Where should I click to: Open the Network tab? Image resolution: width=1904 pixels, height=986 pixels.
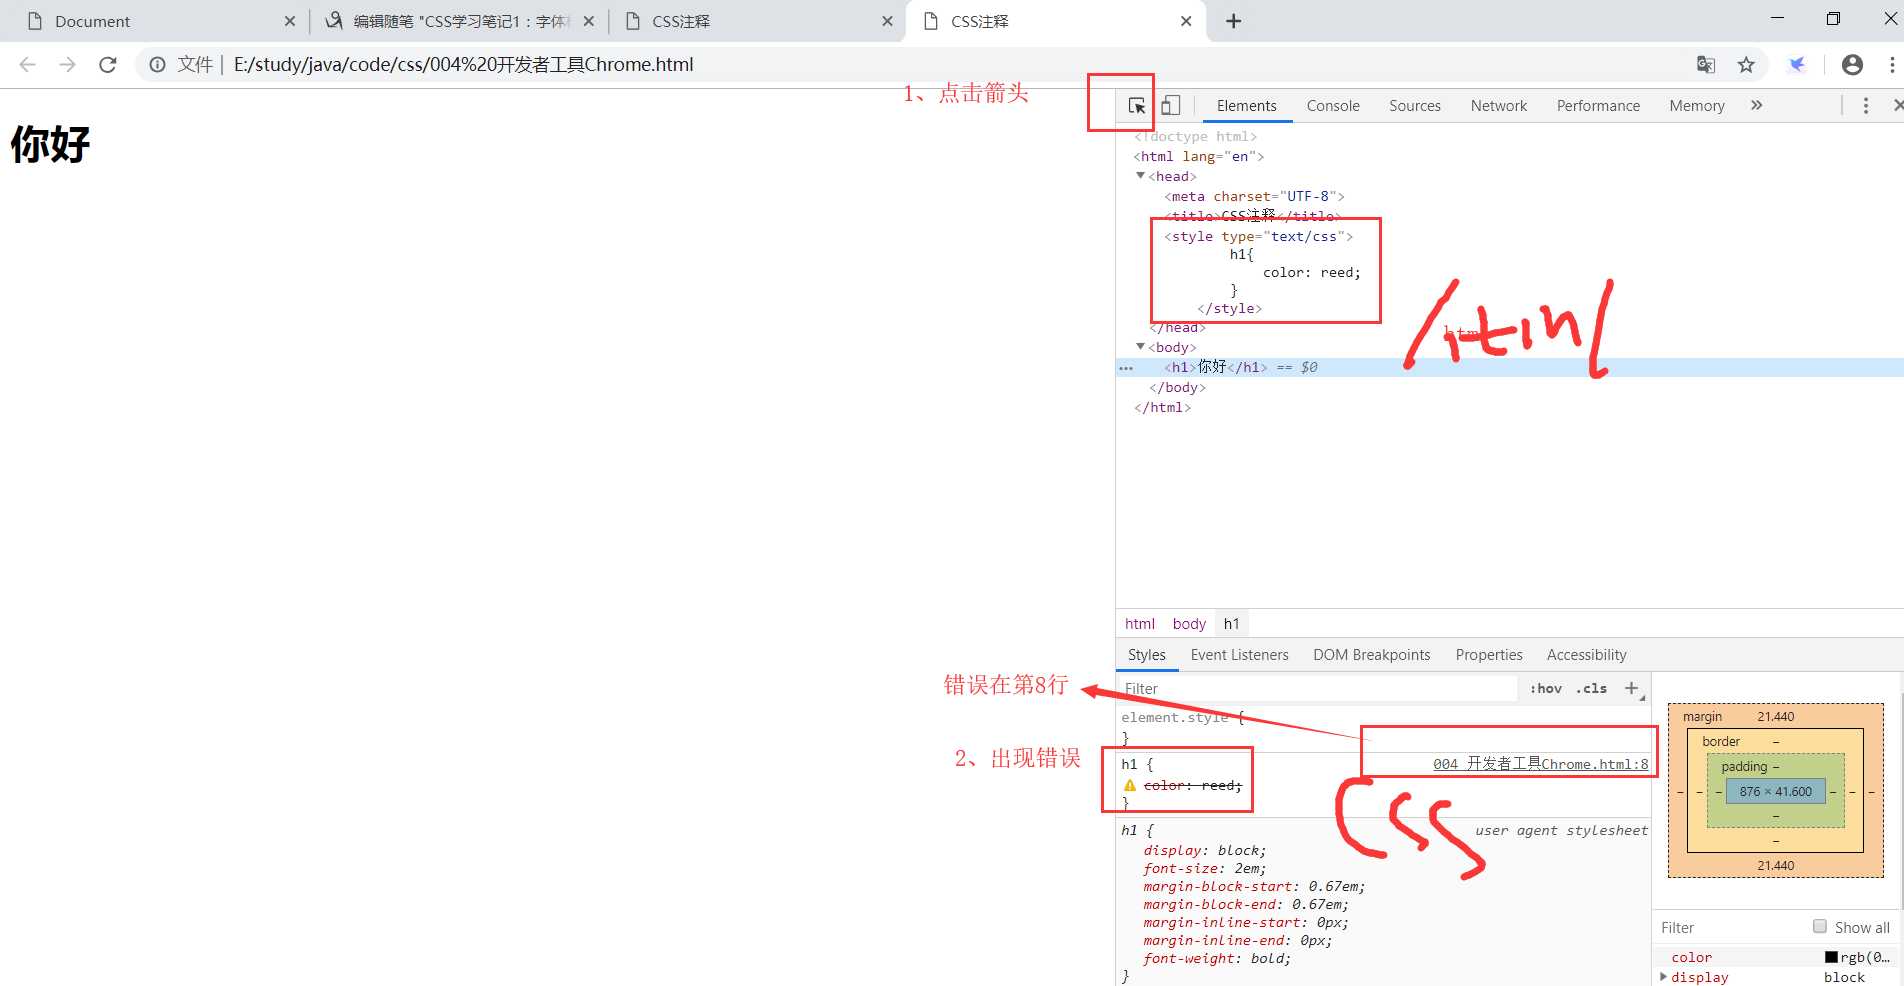click(x=1499, y=105)
